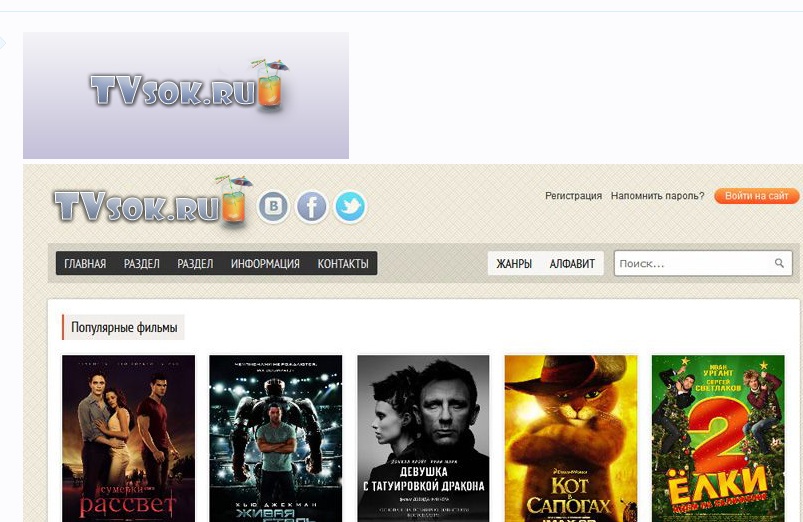803x522 pixels.
Task: Open Девушка с татуировкой дракона poster
Action: coord(423,439)
